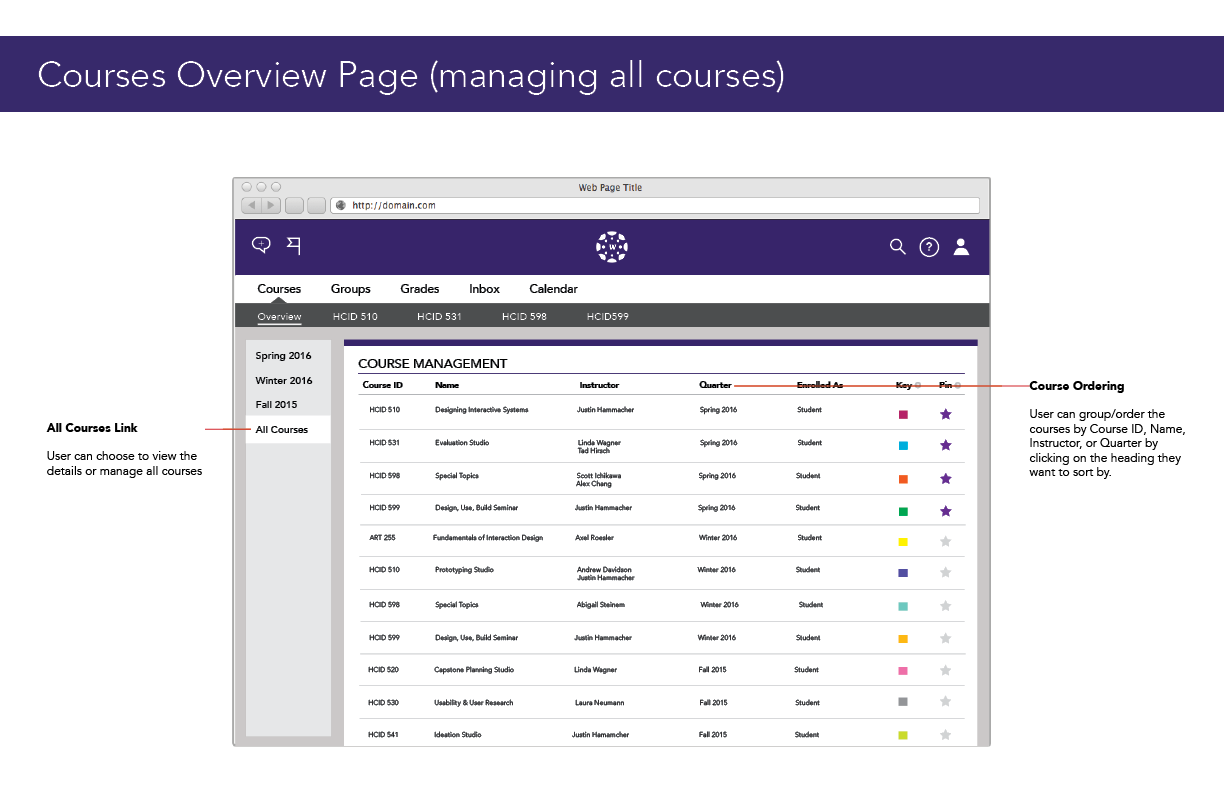Click lime key swatch for Ideation Studio
Viewport: 1224px width, 792px height.
pos(903,735)
